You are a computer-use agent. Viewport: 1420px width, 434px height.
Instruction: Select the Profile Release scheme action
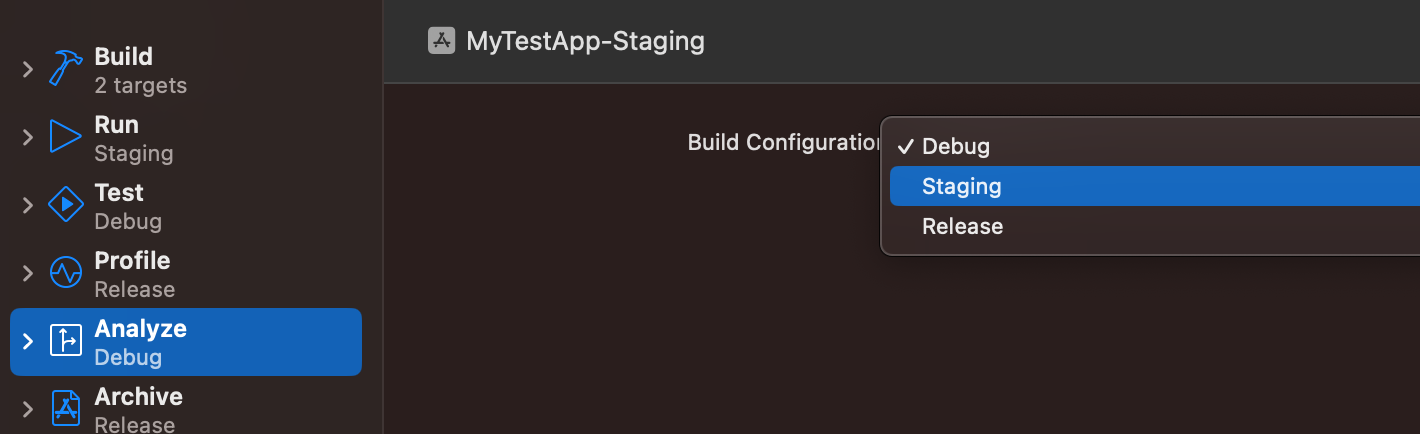coord(133,274)
